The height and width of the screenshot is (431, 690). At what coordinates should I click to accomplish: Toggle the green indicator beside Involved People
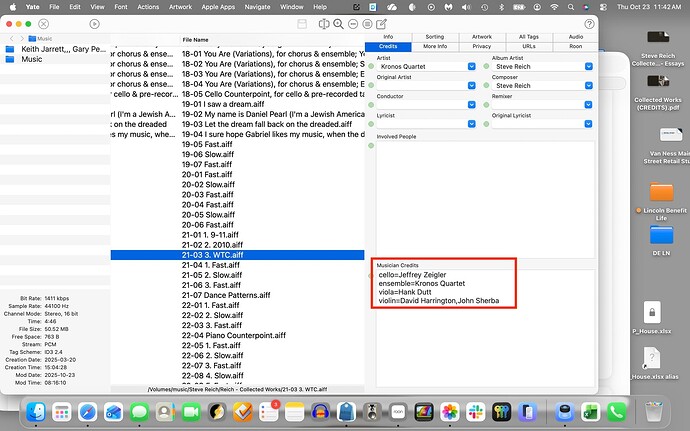[x=372, y=147]
